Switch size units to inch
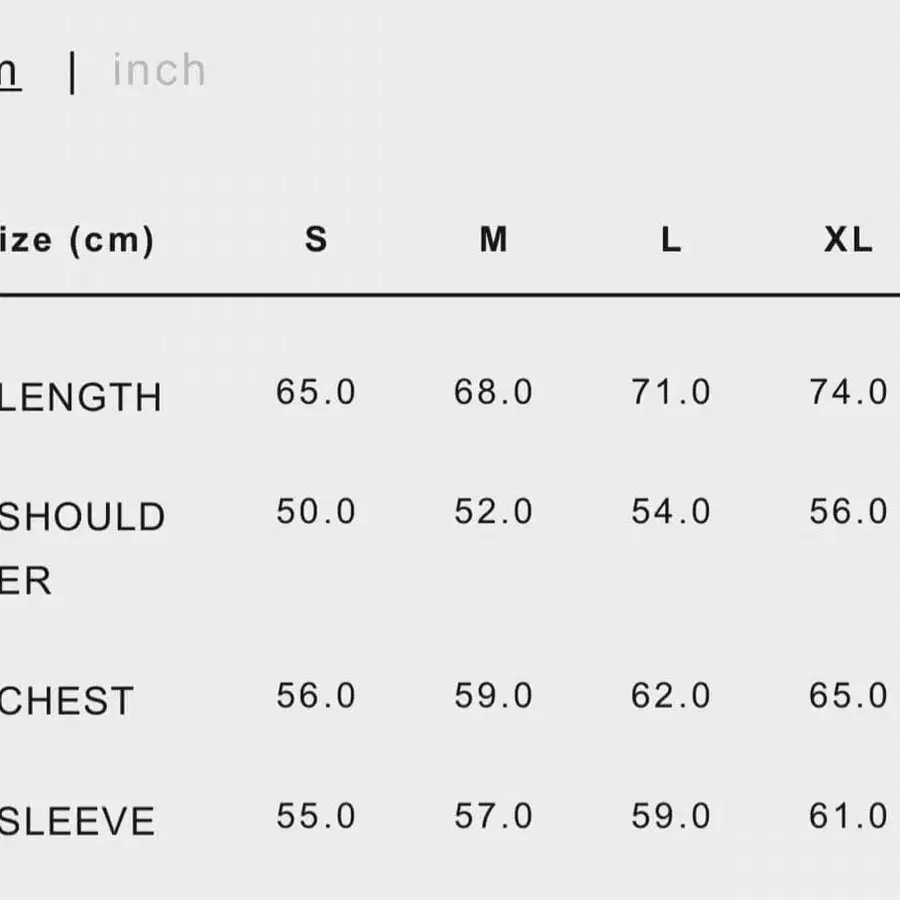The height and width of the screenshot is (900, 900). (159, 71)
